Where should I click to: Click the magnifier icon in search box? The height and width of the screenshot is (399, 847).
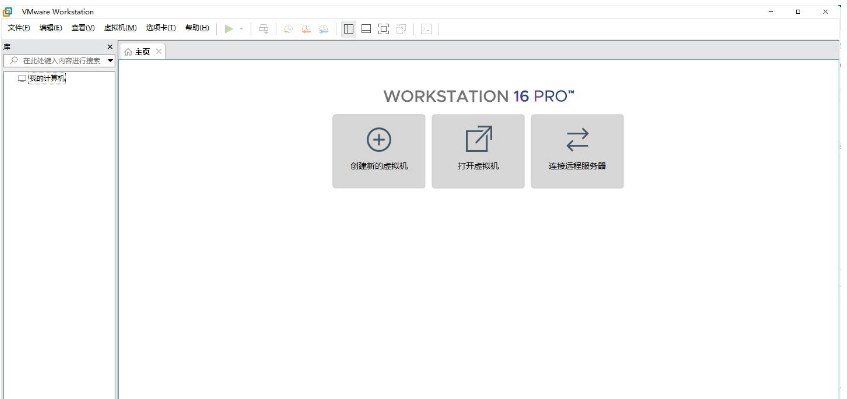pyautogui.click(x=14, y=60)
